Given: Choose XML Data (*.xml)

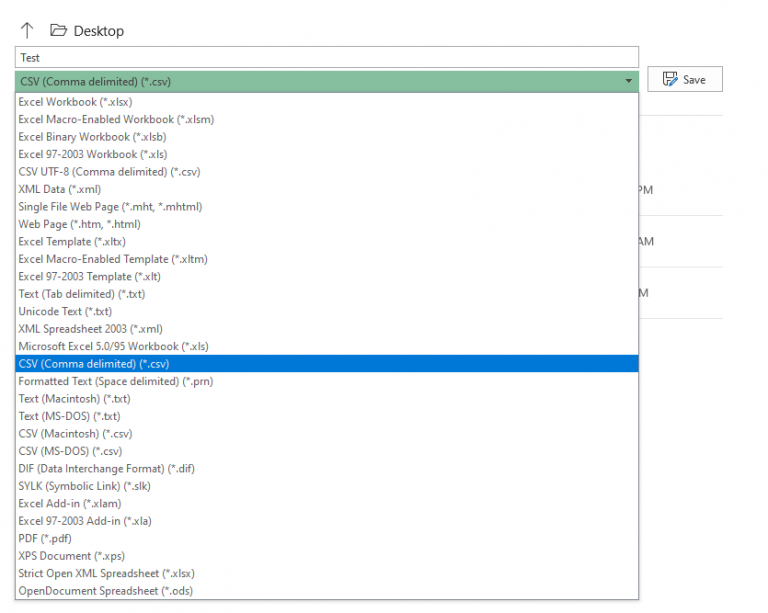Looking at the screenshot, I should click(327, 189).
